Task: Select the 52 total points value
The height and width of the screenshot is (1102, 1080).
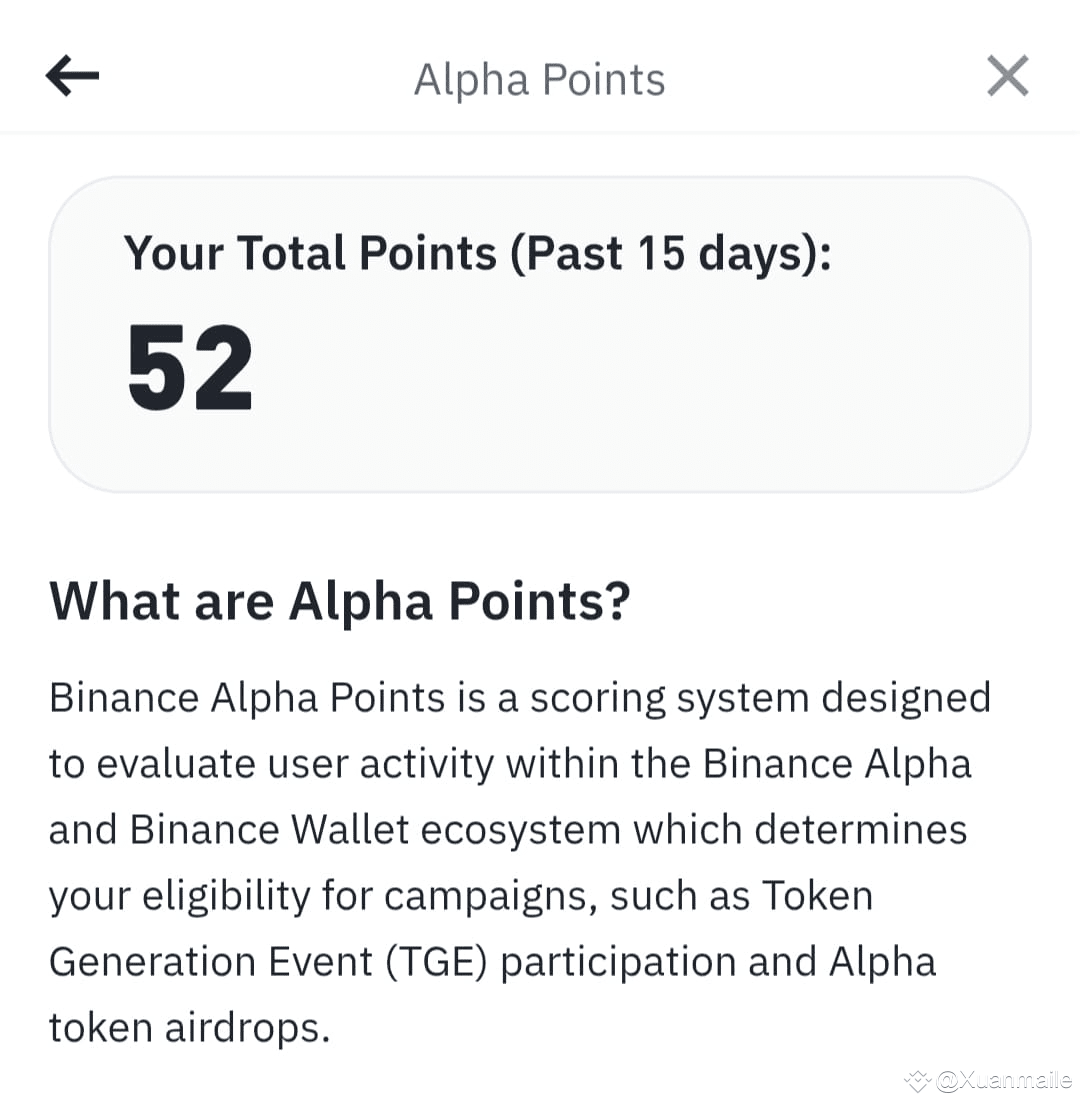Action: point(190,368)
